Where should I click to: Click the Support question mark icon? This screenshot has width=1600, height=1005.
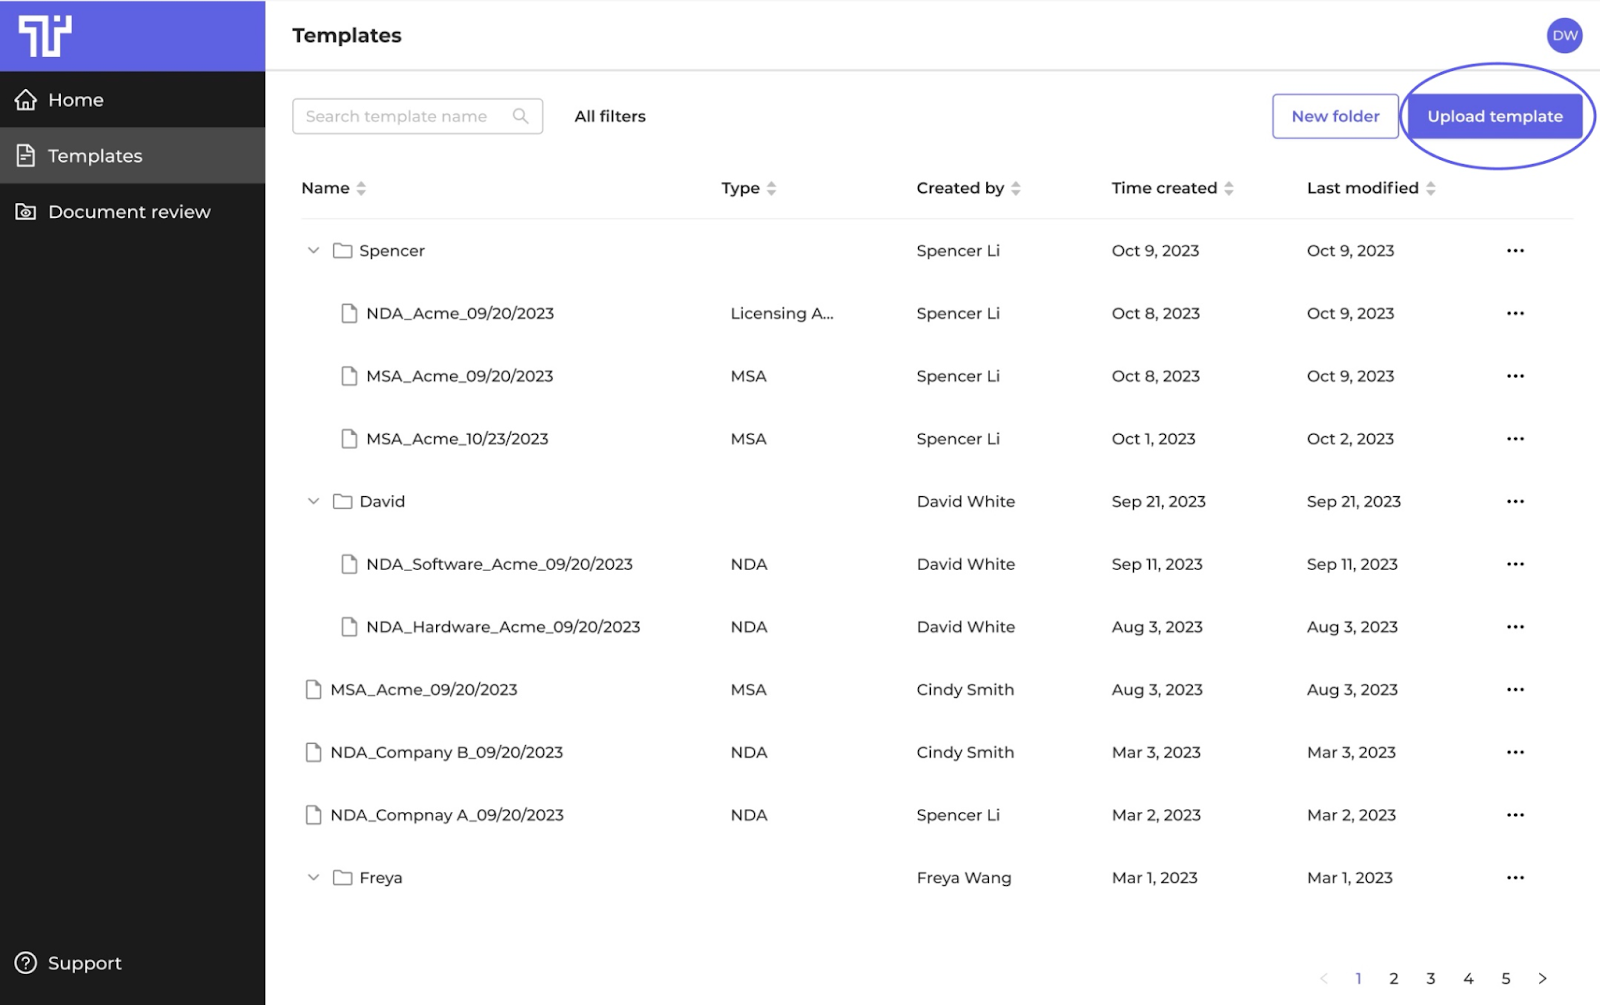[x=26, y=963]
